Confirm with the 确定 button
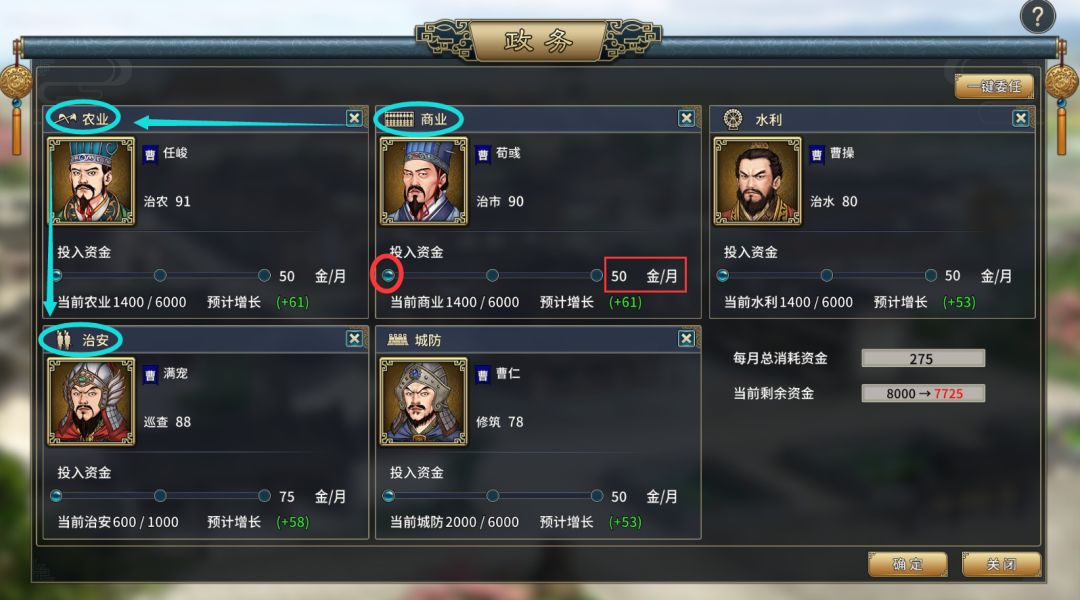The width and height of the screenshot is (1080, 600). (x=908, y=564)
